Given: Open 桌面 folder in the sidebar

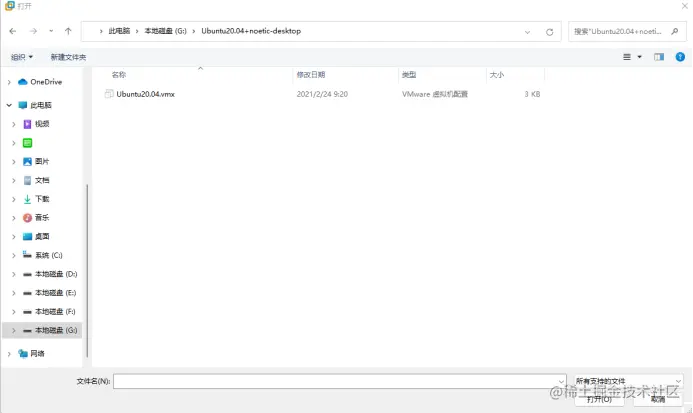Looking at the screenshot, I should pyautogui.click(x=42, y=237).
